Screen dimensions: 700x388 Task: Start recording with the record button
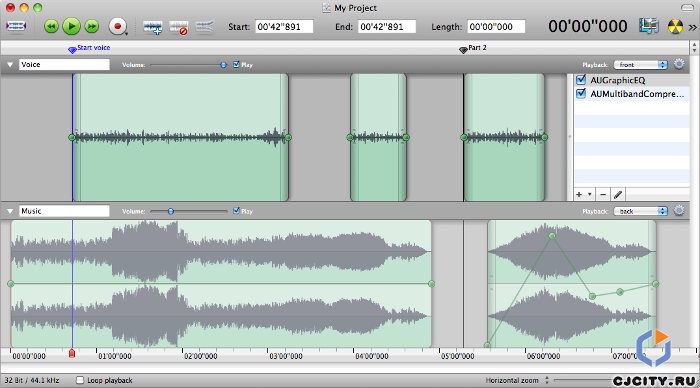tap(117, 27)
